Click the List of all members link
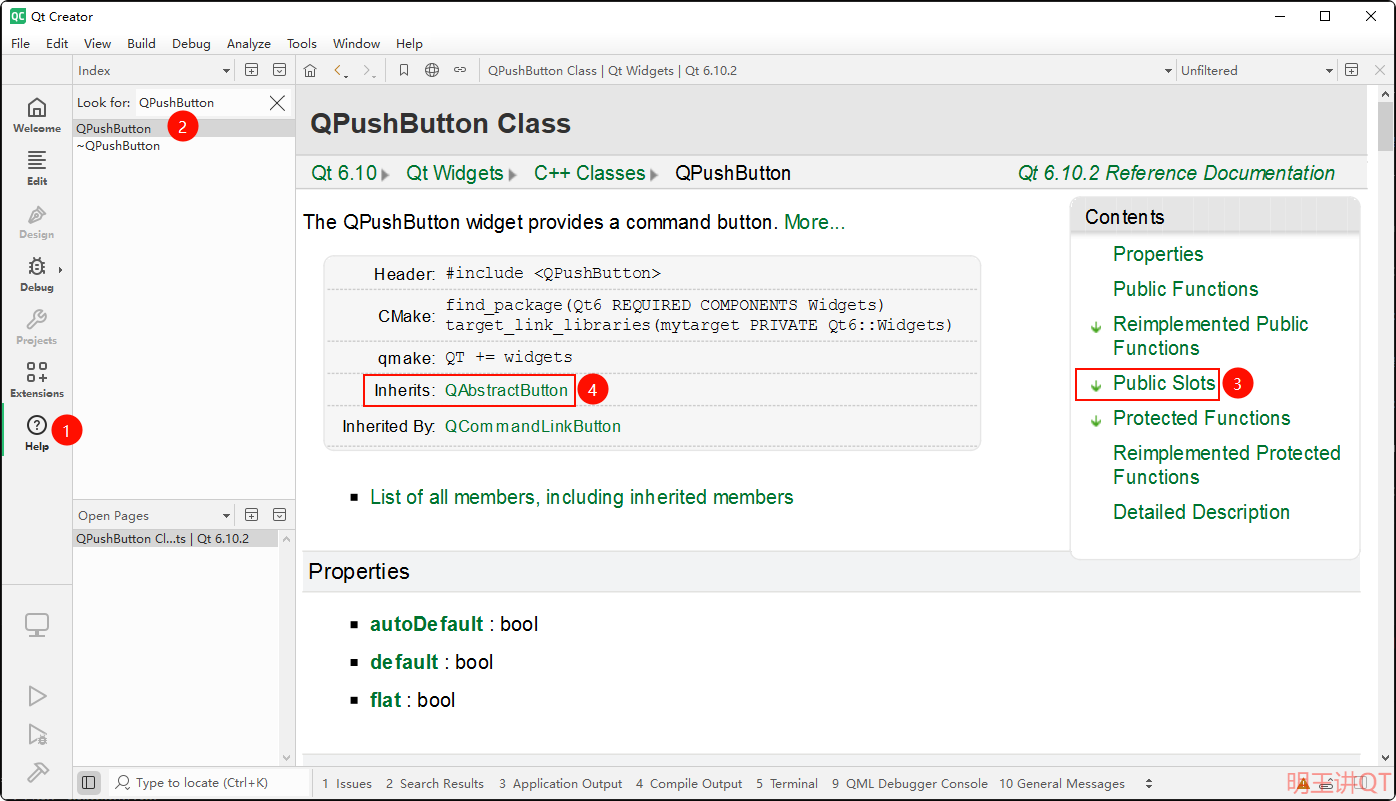Image resolution: width=1396 pixels, height=801 pixels. click(581, 497)
